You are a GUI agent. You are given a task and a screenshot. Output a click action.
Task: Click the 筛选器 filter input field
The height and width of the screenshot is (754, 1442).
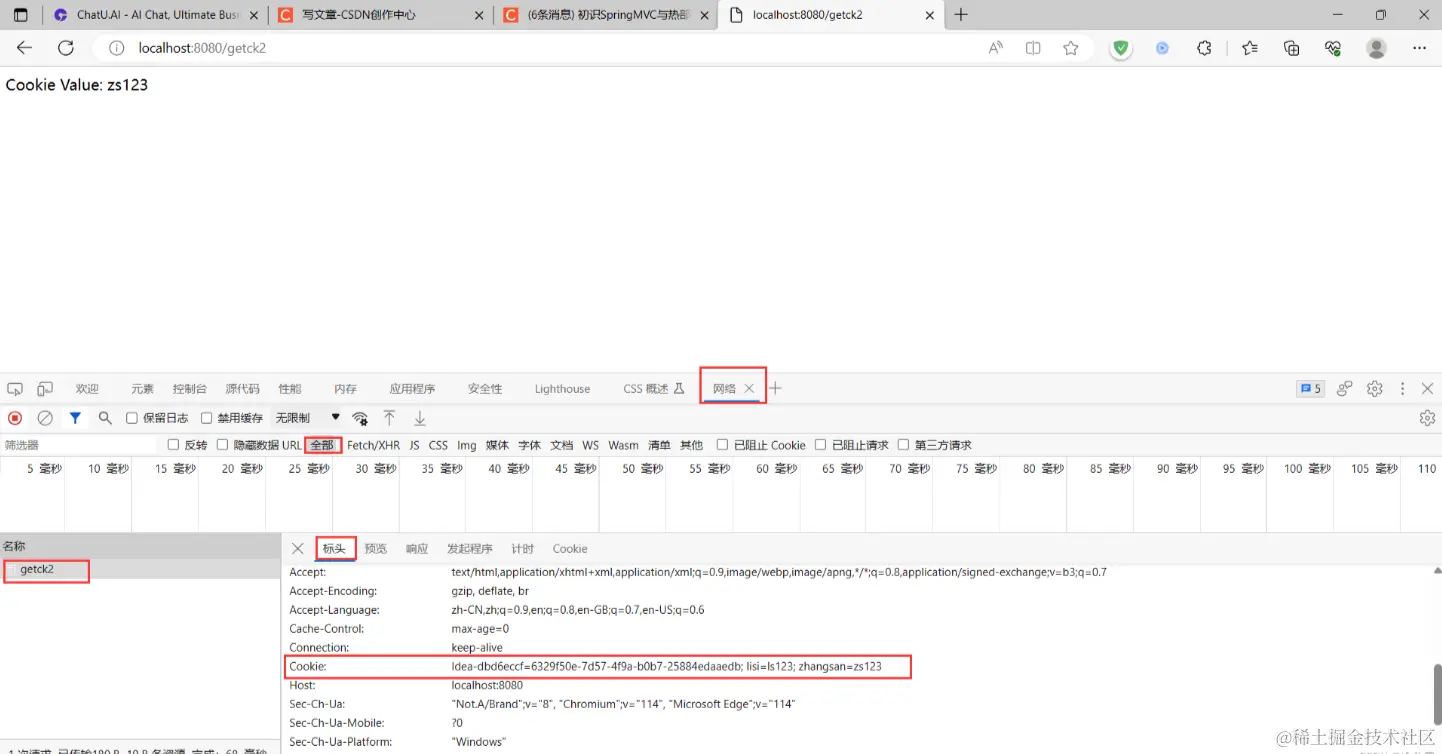tap(80, 445)
